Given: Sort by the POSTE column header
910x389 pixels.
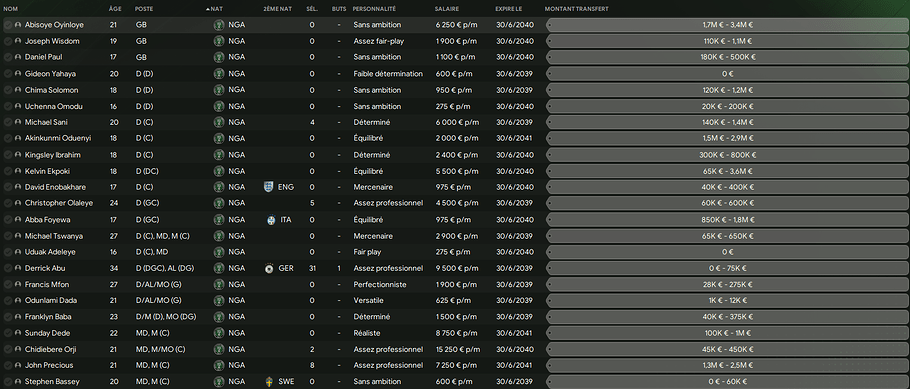Looking at the screenshot, I should coord(144,9).
